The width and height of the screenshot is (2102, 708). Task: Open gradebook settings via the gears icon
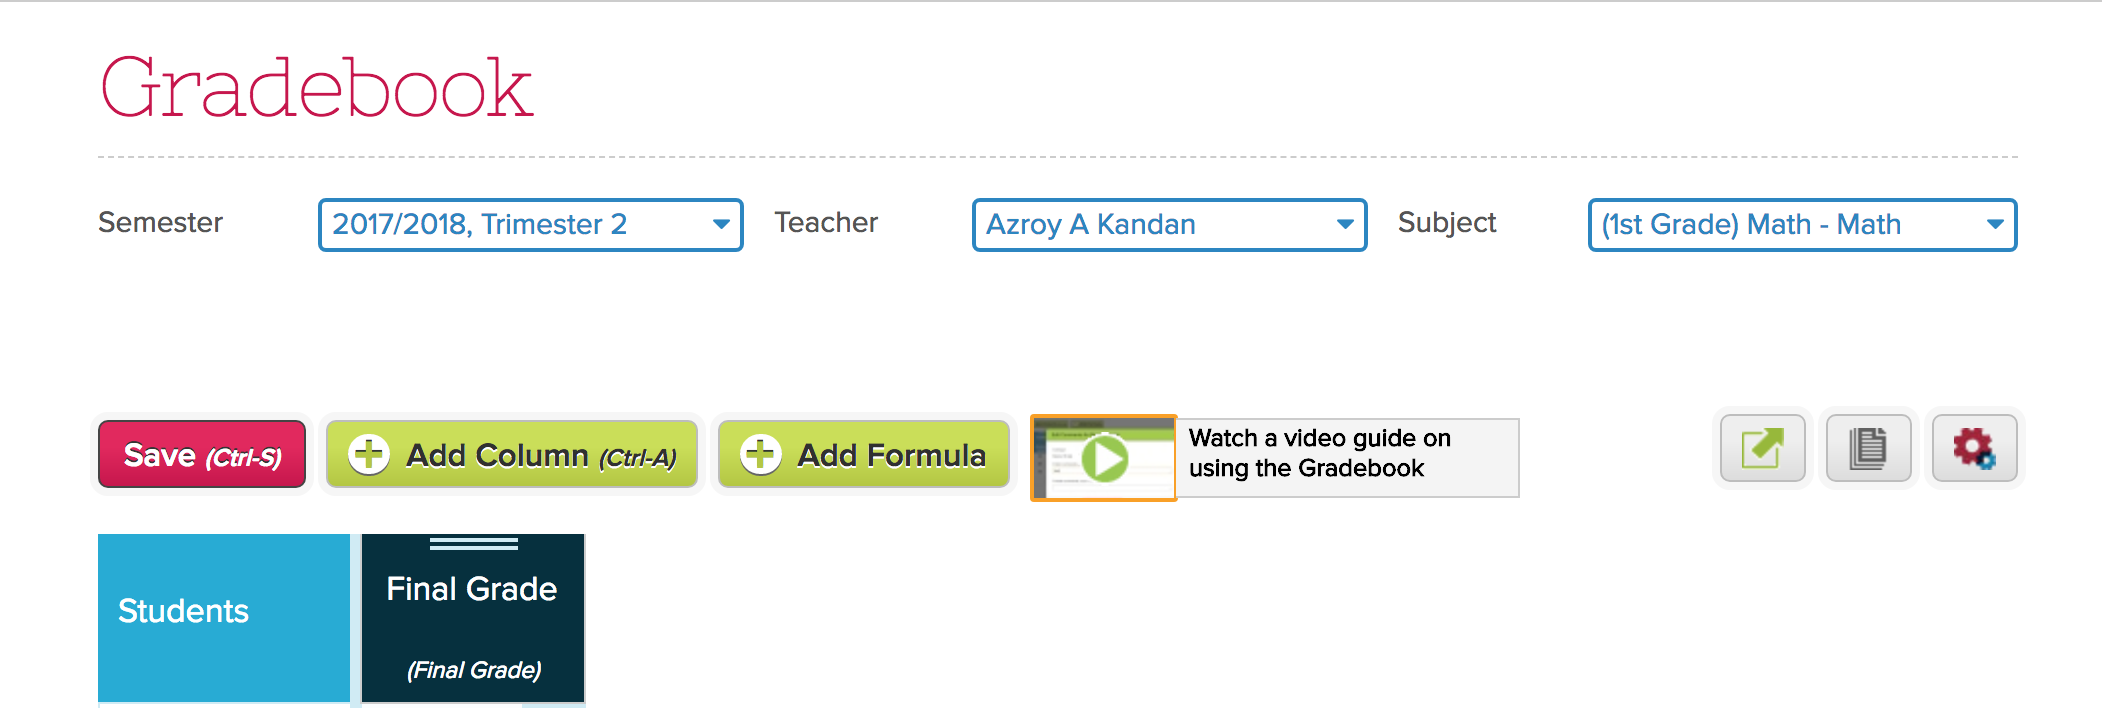pyautogui.click(x=1972, y=449)
